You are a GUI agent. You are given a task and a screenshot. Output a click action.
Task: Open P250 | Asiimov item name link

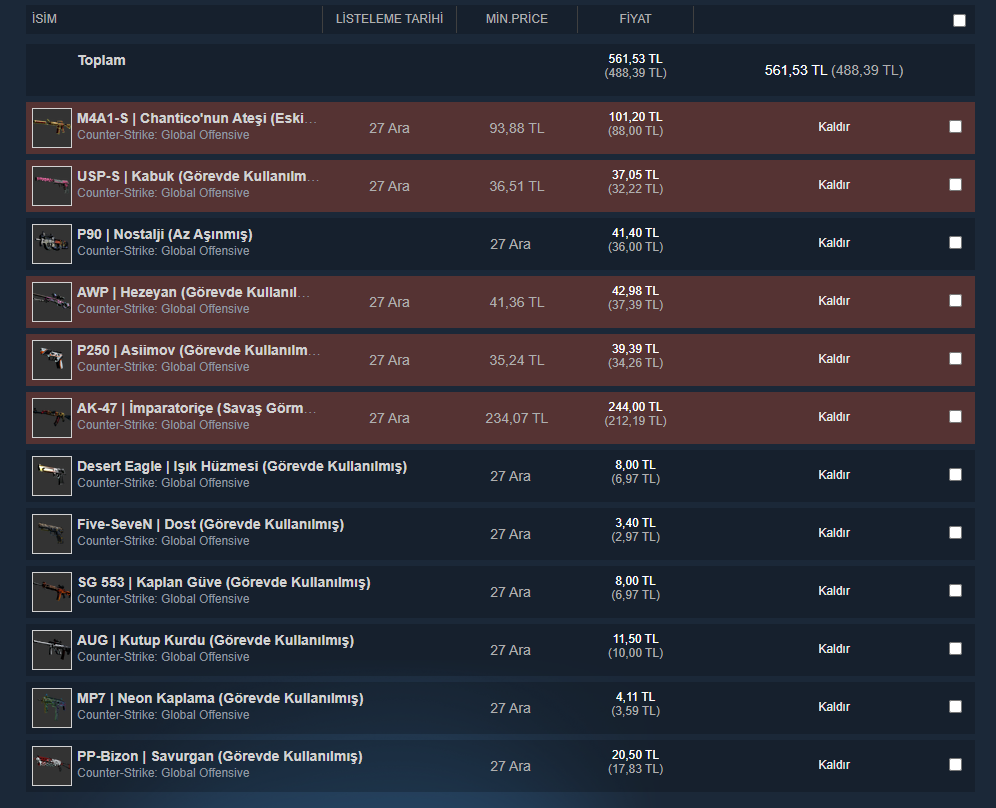198,350
